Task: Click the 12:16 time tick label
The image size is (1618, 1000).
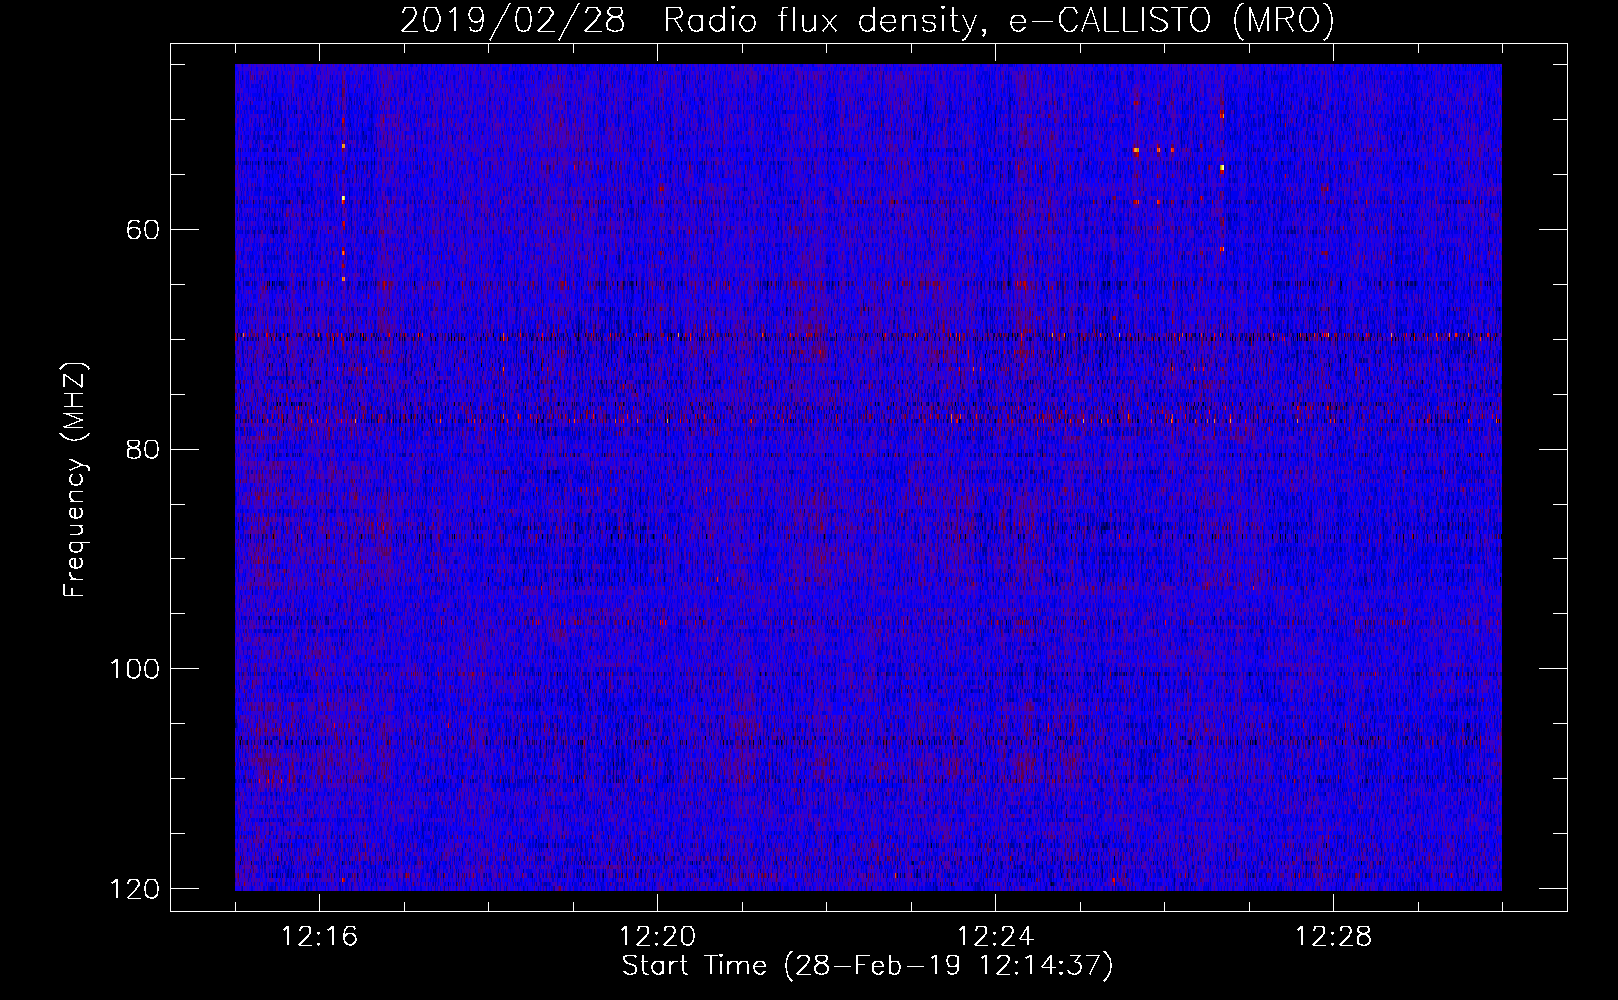Action: click(x=319, y=937)
